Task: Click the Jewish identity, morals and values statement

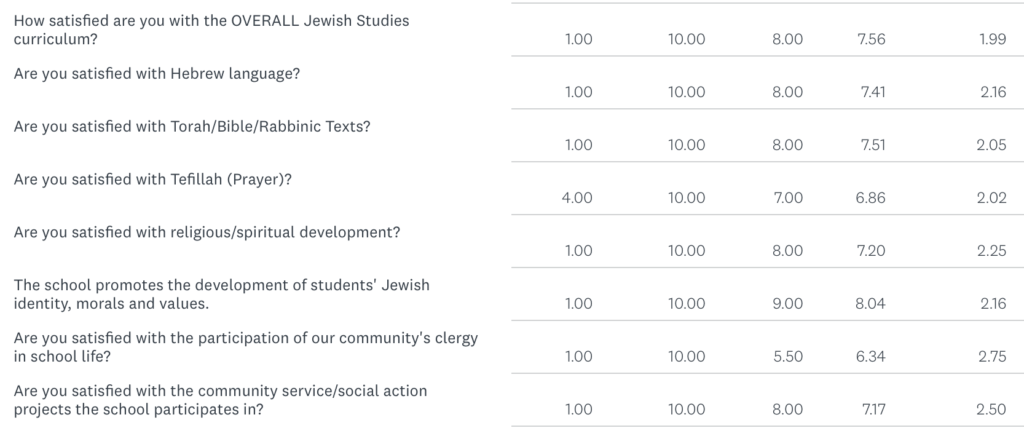Action: pyautogui.click(x=222, y=295)
